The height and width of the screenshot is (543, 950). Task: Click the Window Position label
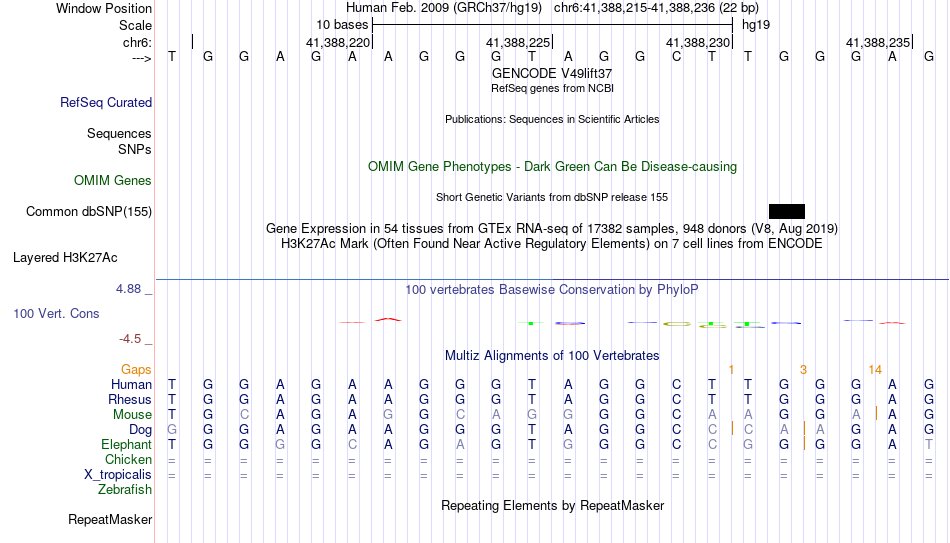(x=104, y=8)
